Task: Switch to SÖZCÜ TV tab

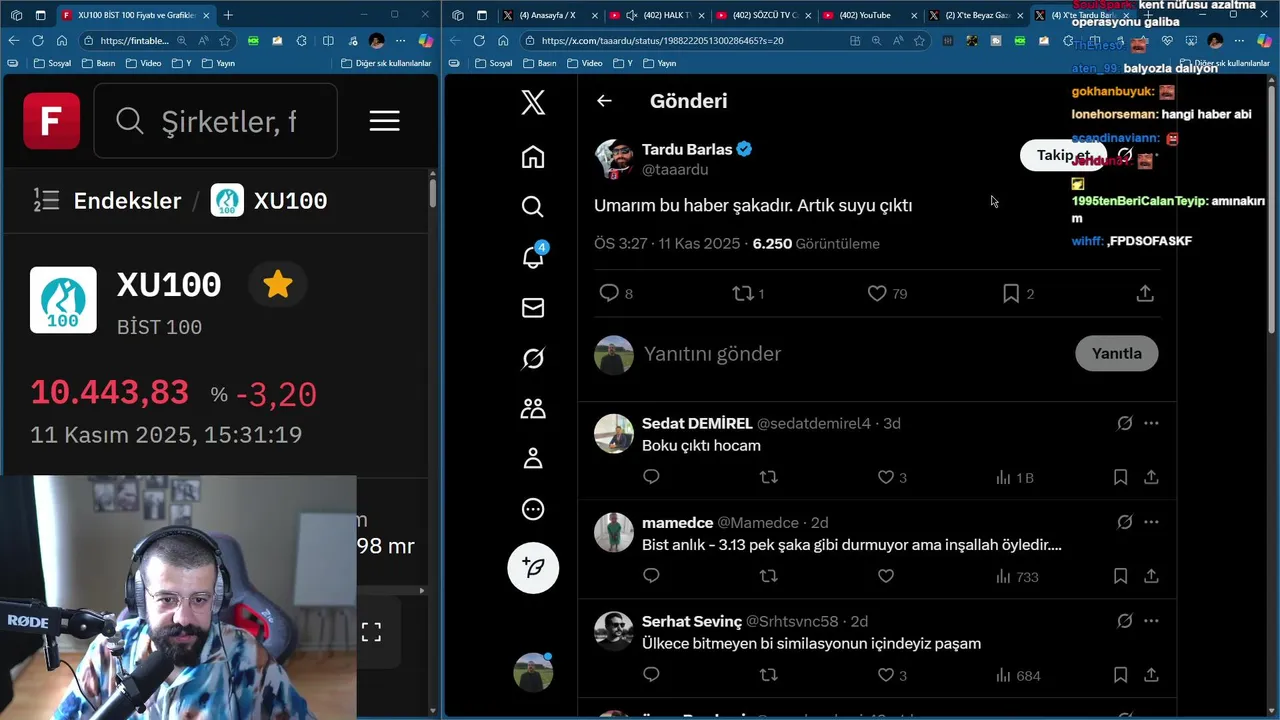Action: tap(763, 15)
